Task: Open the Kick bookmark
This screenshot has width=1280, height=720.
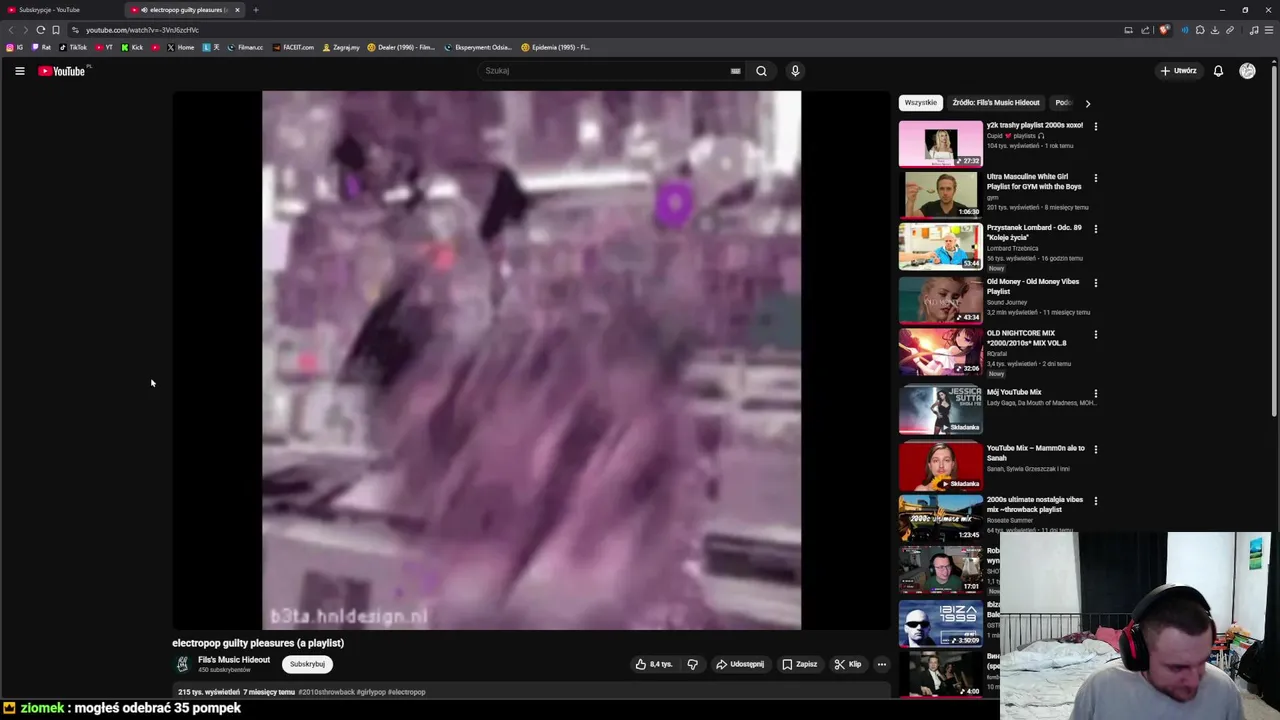Action: (x=132, y=47)
